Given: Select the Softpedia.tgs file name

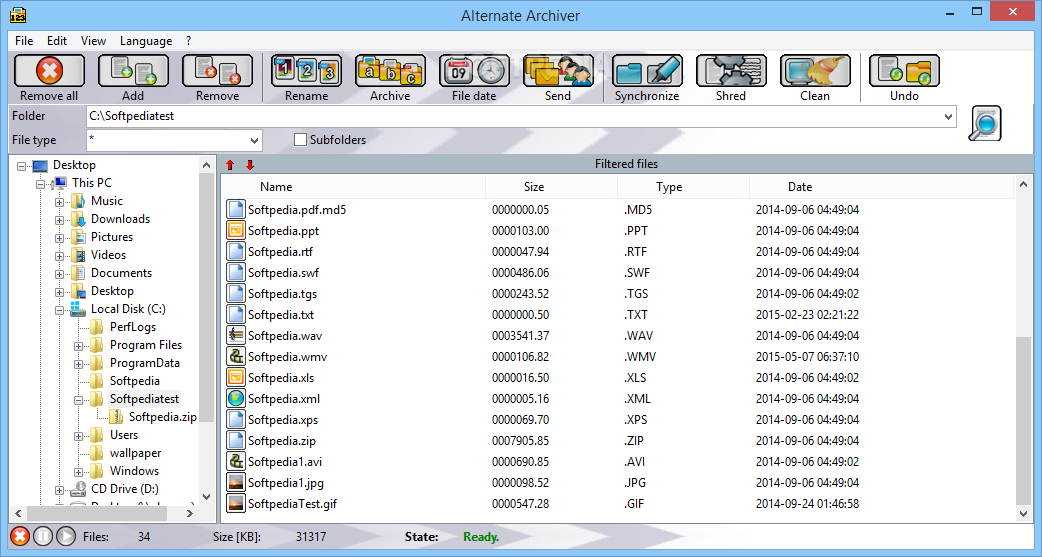Looking at the screenshot, I should [282, 294].
